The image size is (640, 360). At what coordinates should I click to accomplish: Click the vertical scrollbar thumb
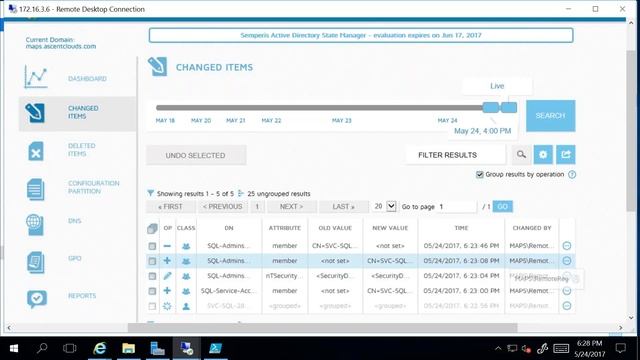(x=631, y=131)
